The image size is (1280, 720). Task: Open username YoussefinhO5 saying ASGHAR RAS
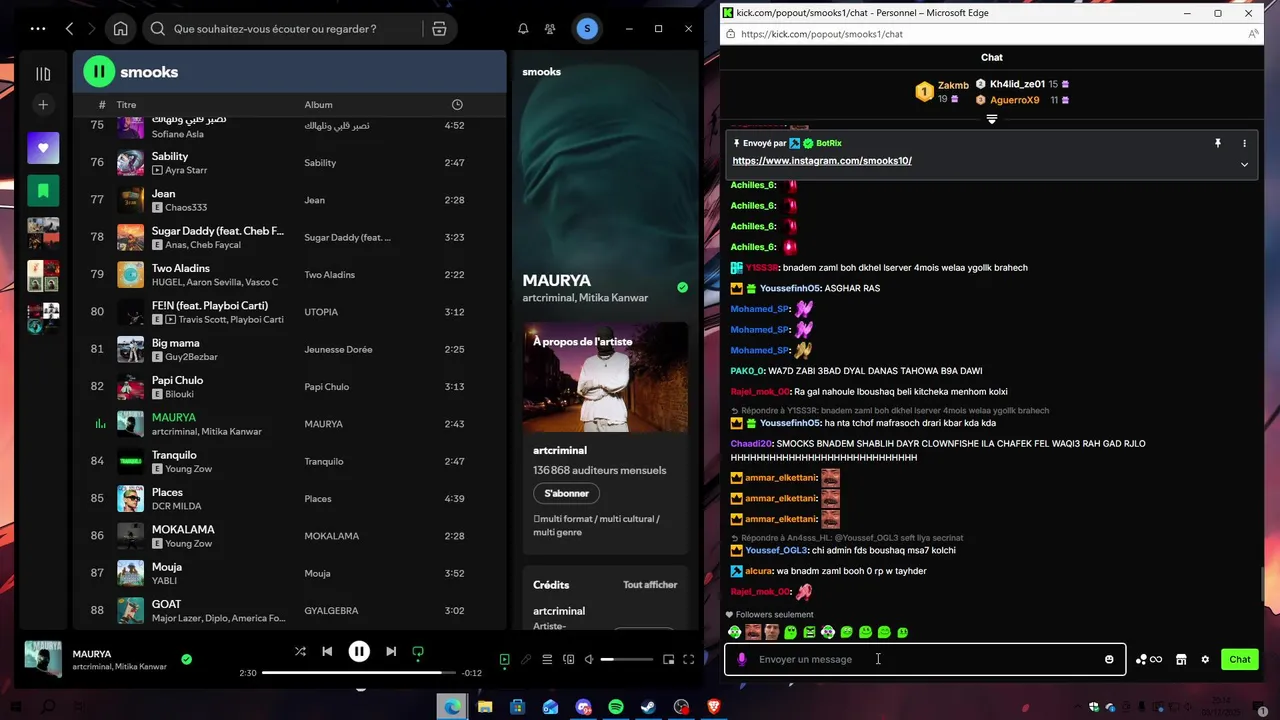pos(790,289)
